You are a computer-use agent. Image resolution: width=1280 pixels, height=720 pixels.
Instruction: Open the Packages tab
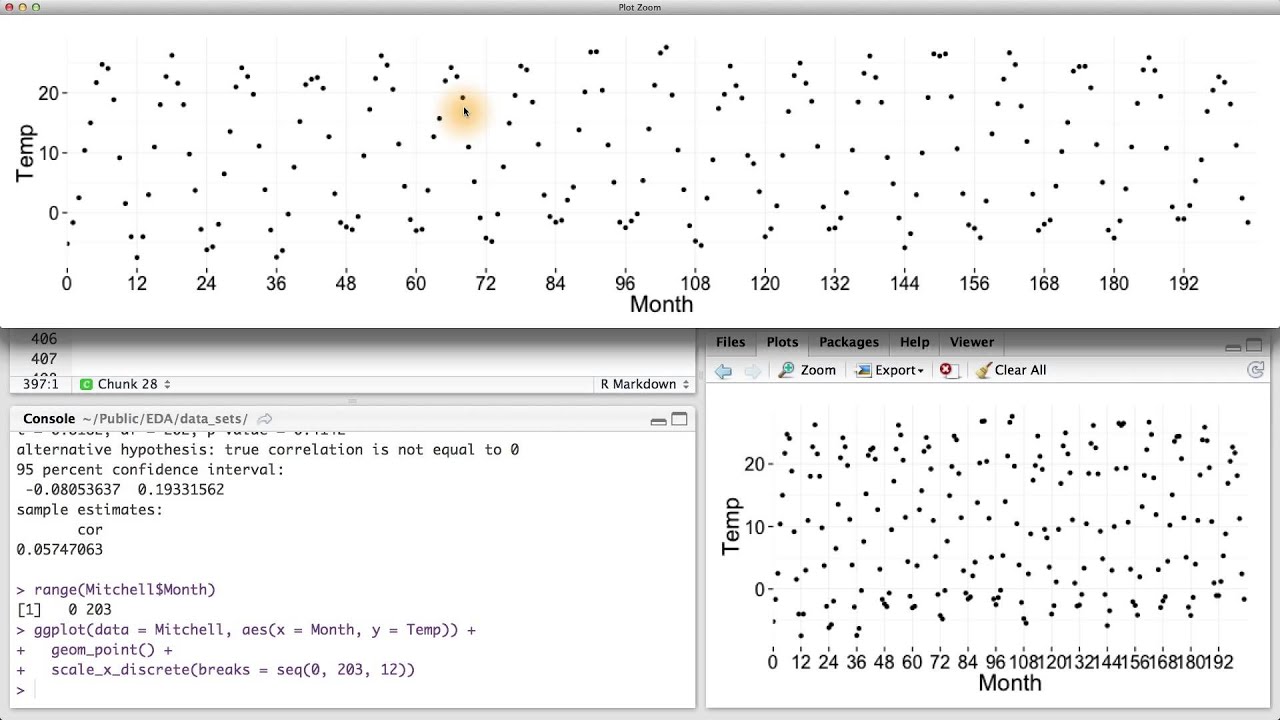[x=849, y=342]
